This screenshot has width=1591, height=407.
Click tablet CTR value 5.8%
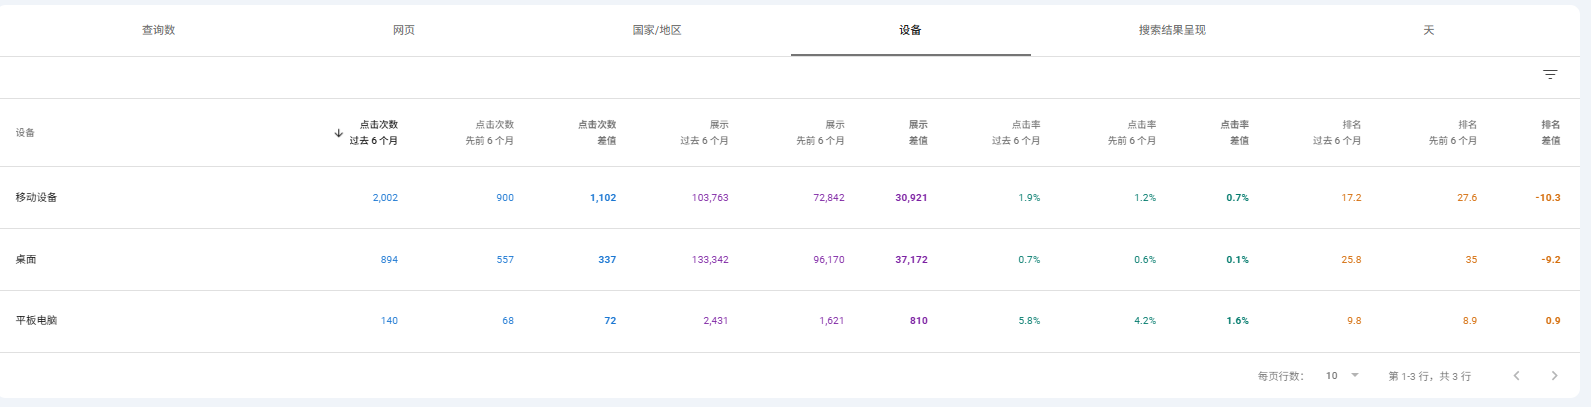click(x=1029, y=321)
